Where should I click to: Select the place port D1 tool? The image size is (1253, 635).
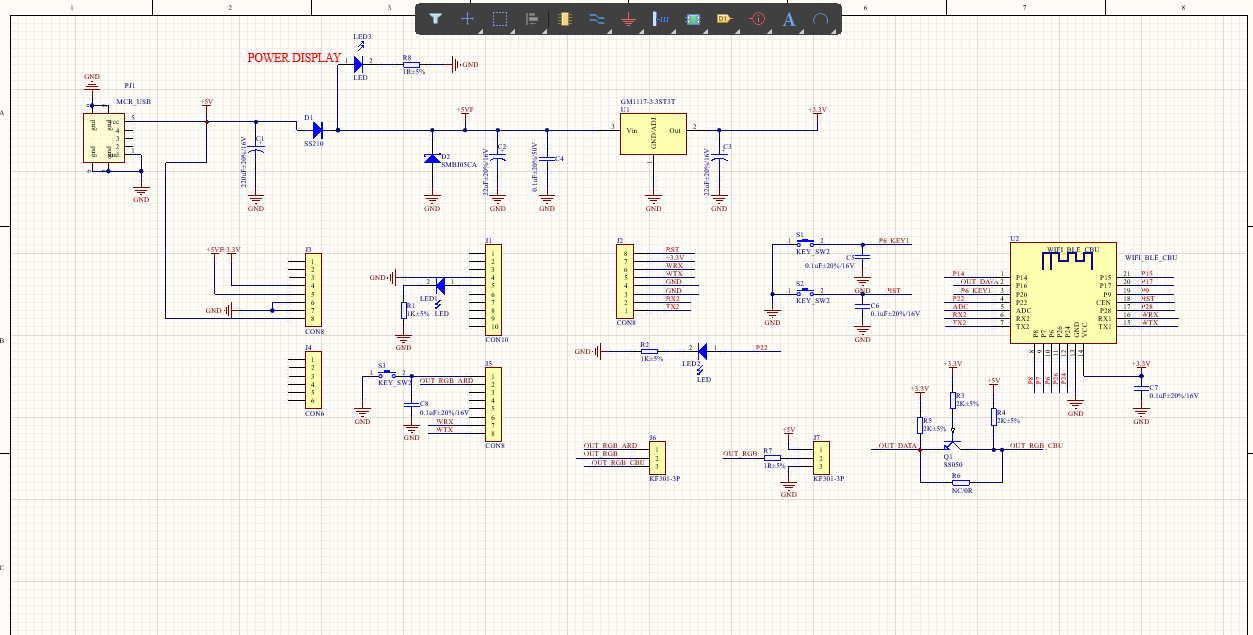[724, 18]
